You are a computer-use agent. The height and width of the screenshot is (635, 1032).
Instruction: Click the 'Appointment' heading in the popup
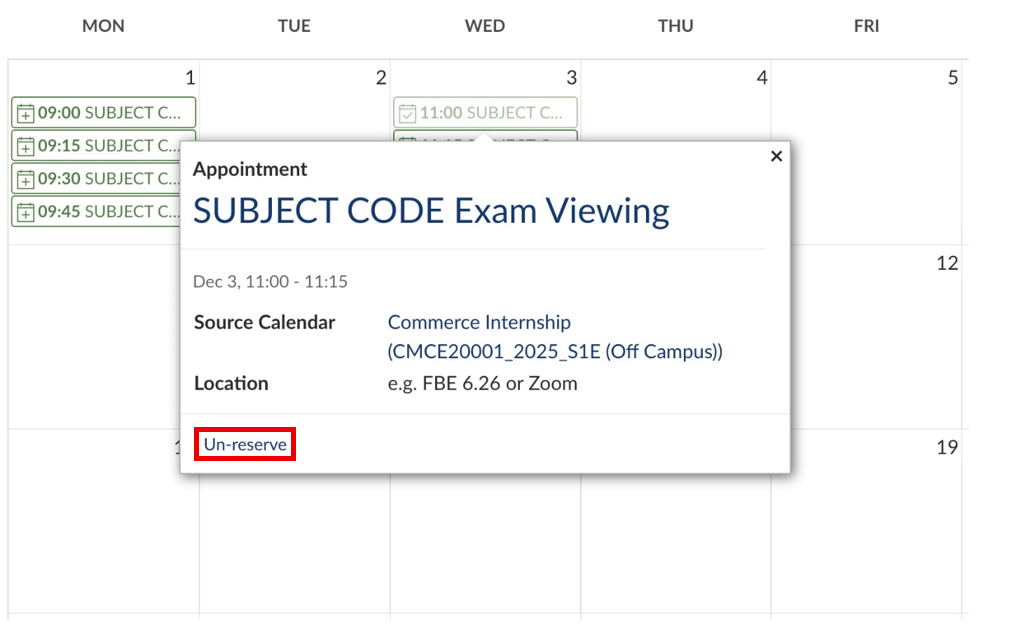point(250,169)
